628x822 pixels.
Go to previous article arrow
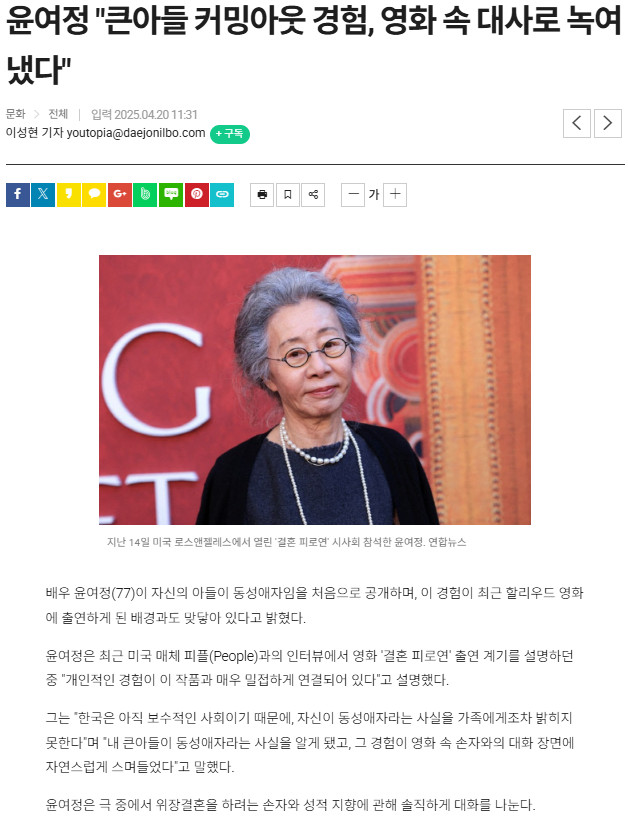coord(577,124)
